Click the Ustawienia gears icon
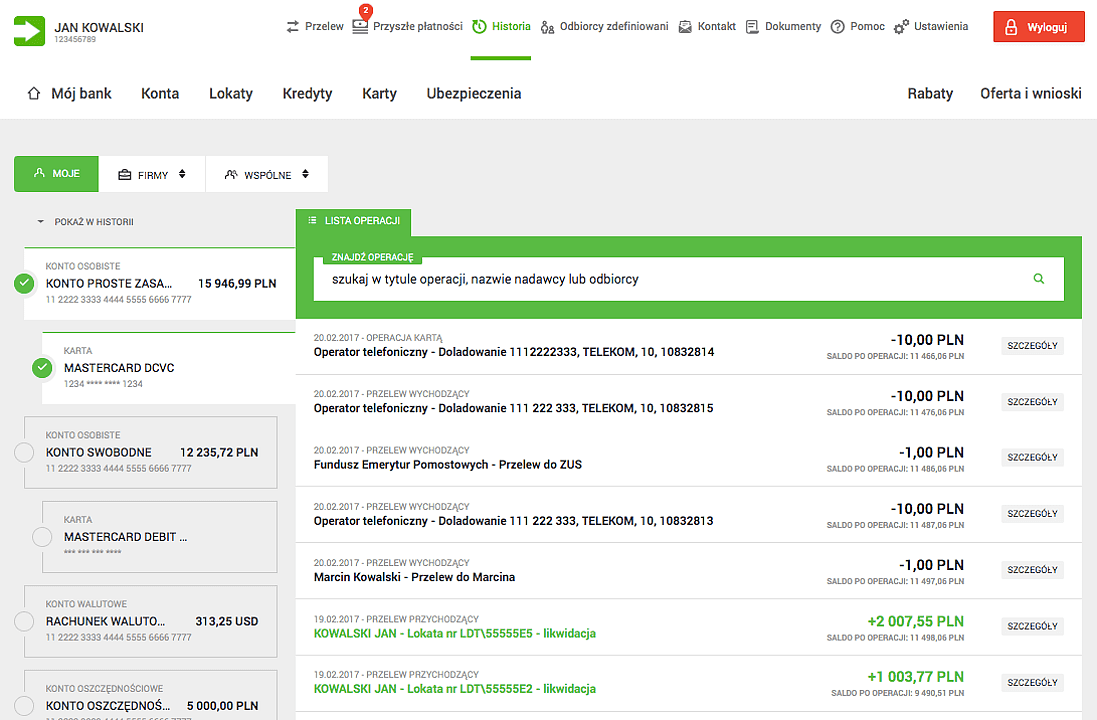 coord(901,27)
